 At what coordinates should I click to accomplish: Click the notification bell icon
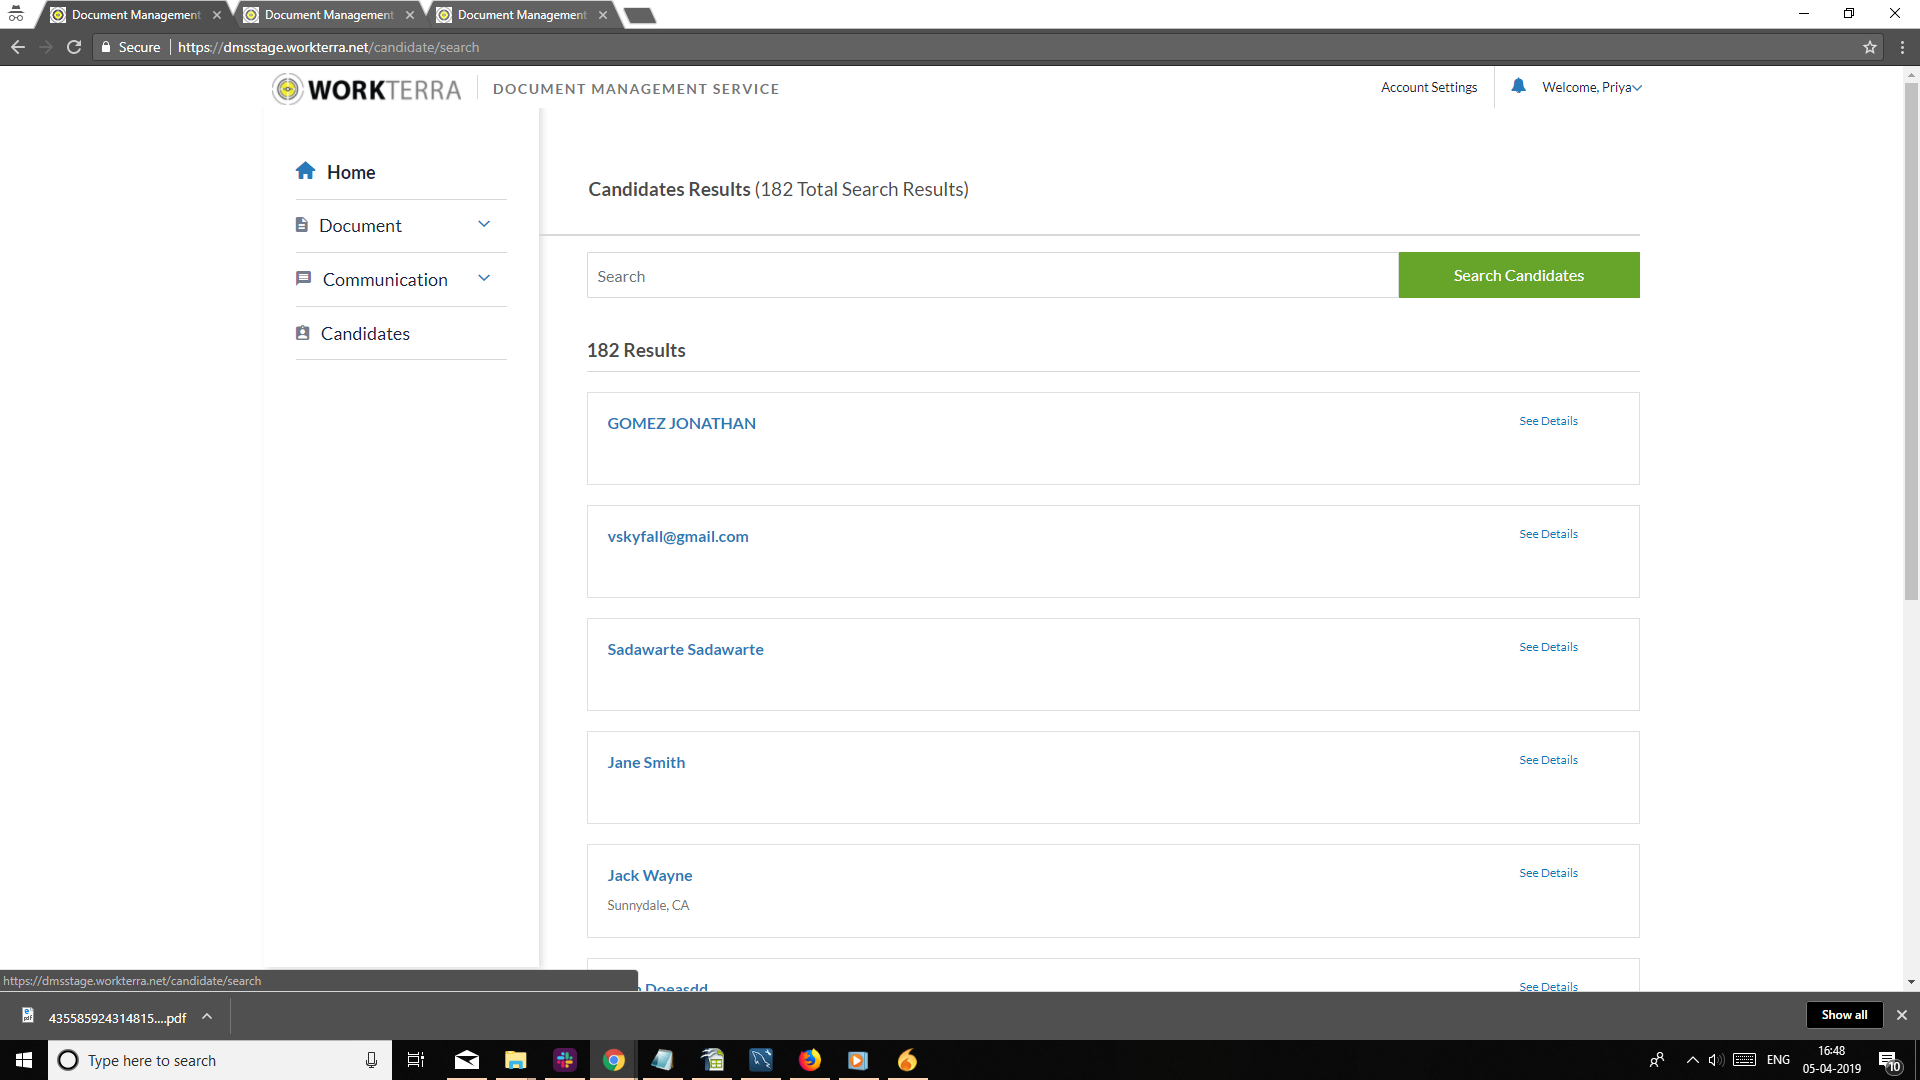click(1518, 86)
